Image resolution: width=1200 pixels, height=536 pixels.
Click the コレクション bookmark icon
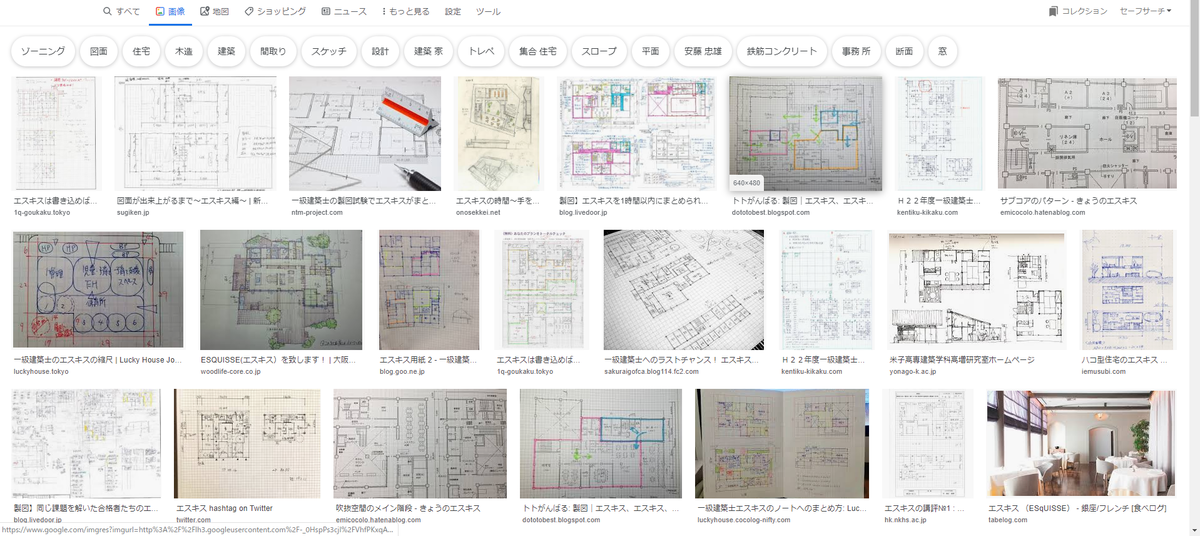click(1053, 11)
